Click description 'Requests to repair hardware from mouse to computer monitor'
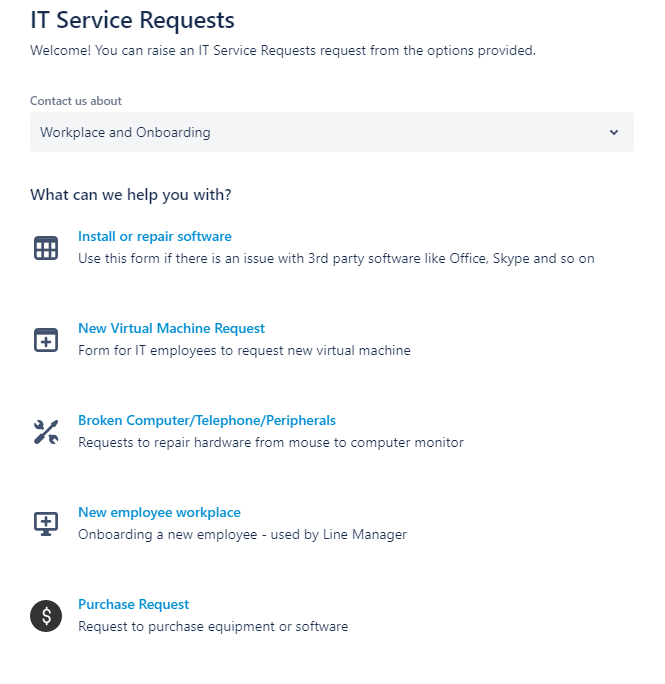This screenshot has height=684, width=665. 271,443
